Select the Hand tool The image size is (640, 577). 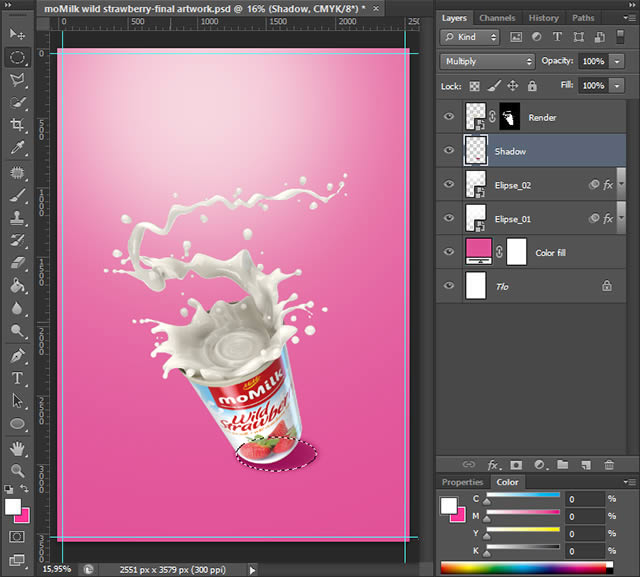(17, 449)
